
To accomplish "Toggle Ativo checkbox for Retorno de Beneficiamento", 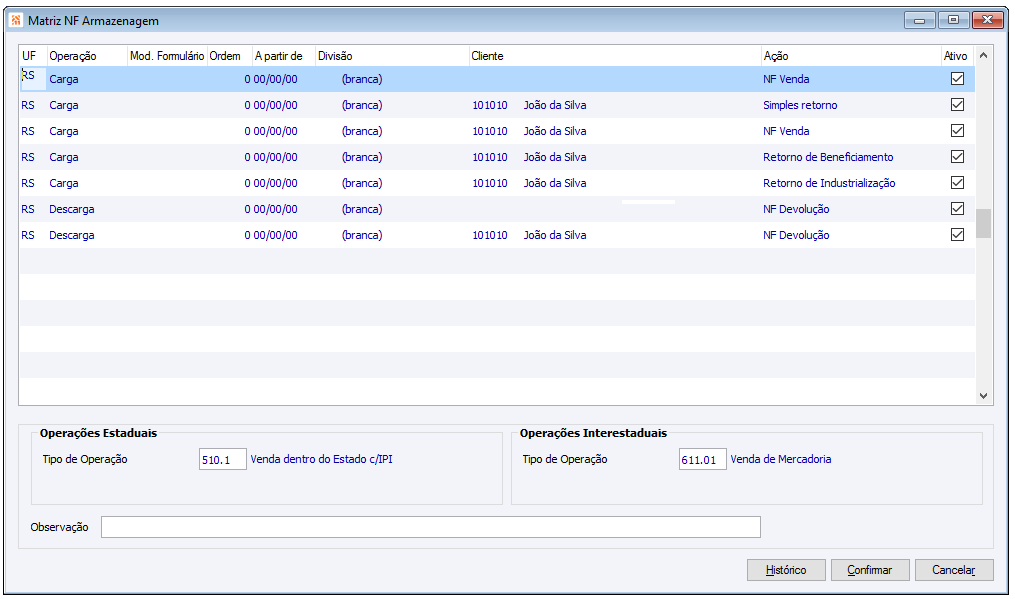I will point(957,157).
